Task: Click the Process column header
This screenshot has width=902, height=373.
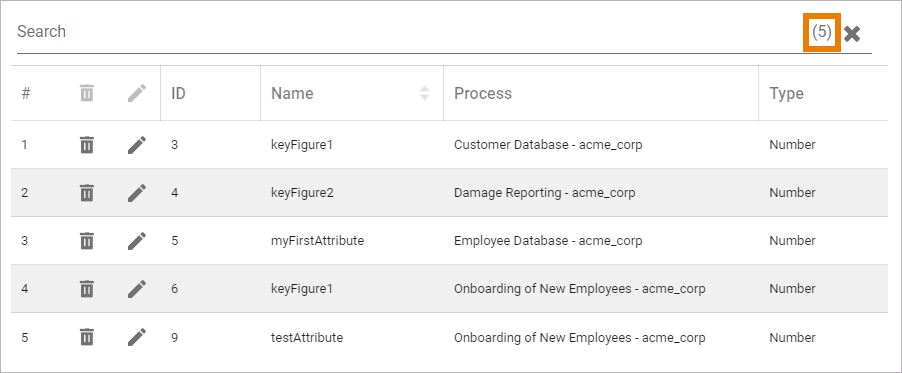Action: click(483, 93)
